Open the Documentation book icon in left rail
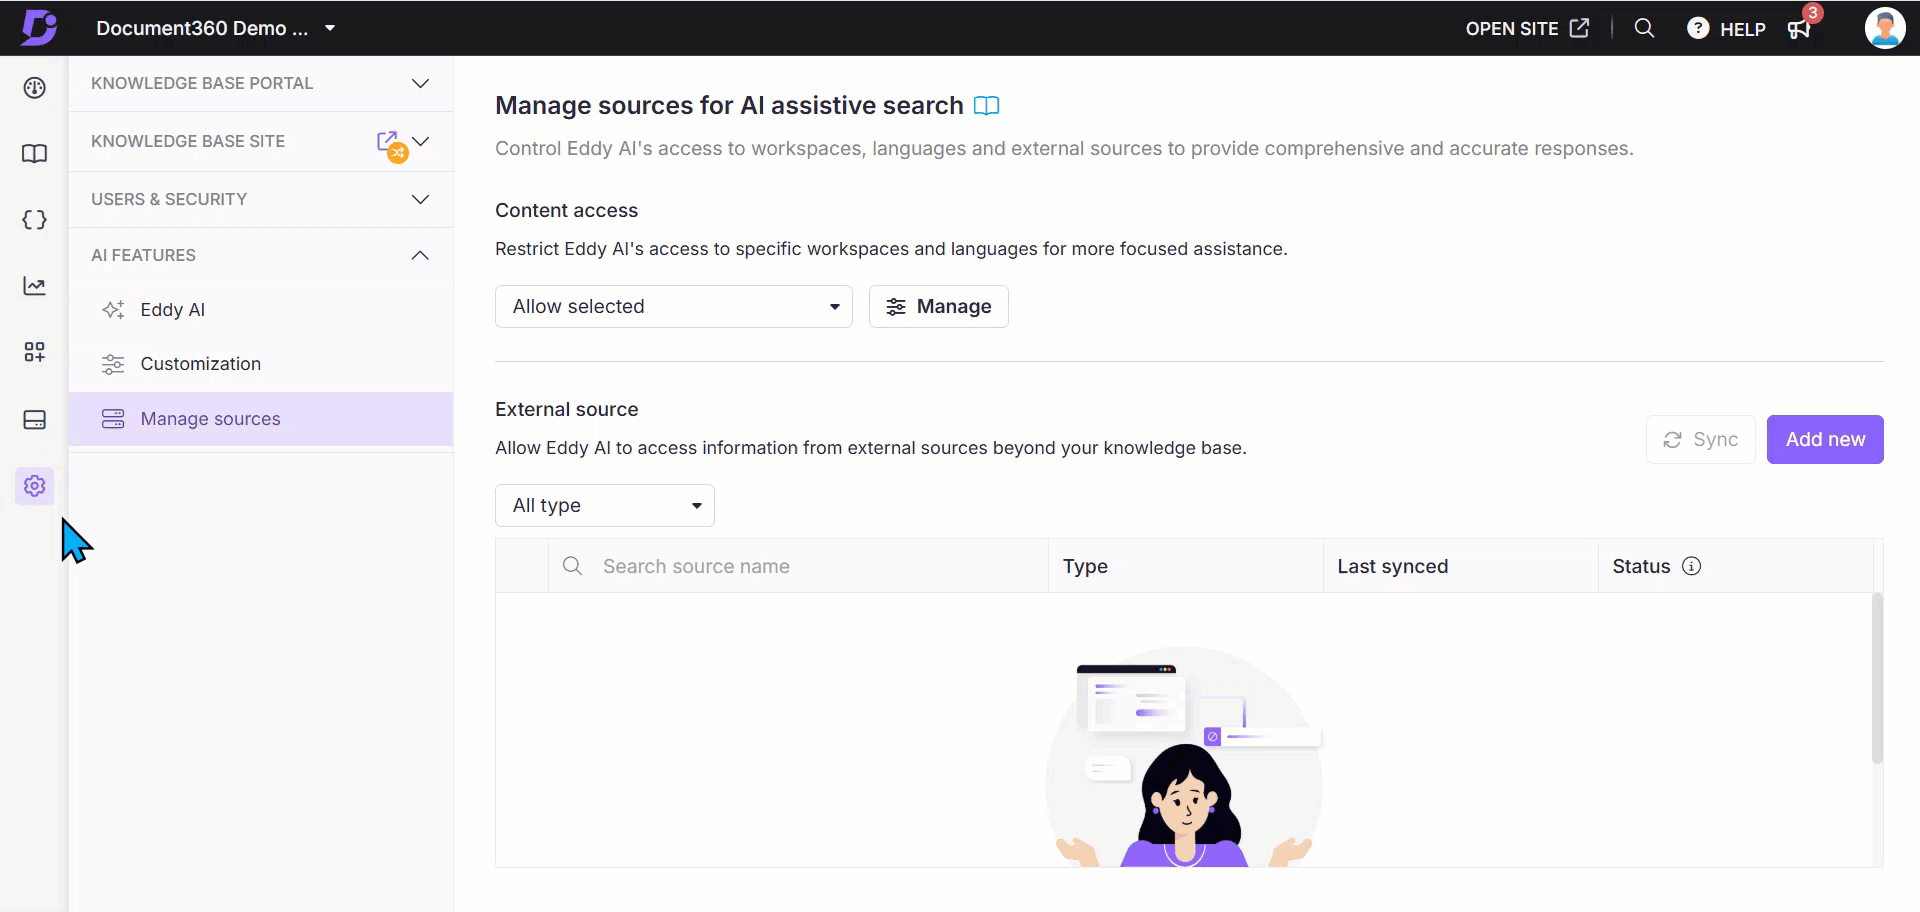The image size is (1920, 912). click(35, 154)
